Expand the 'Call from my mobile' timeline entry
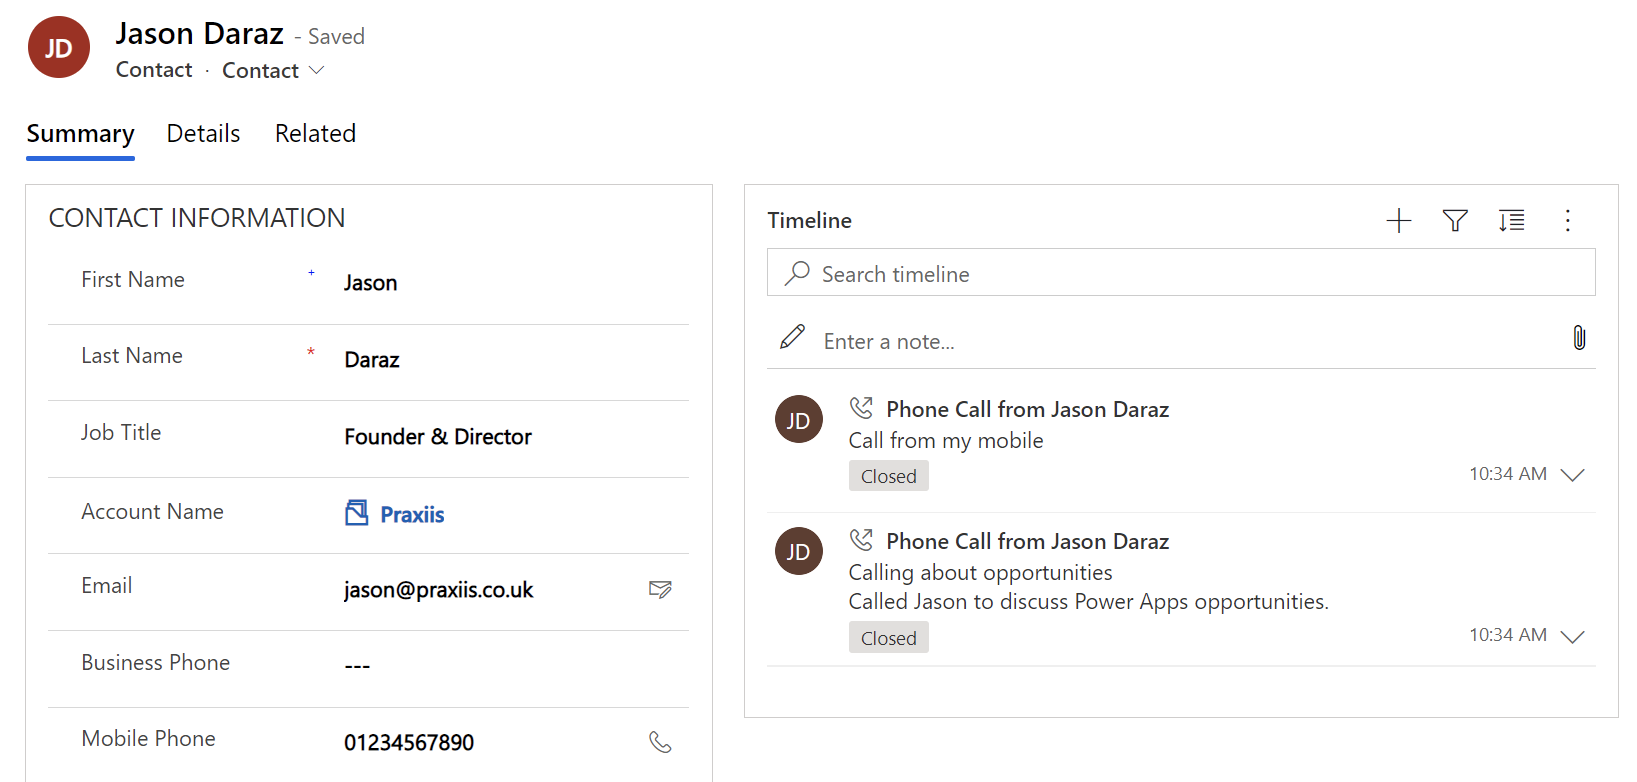 click(x=1573, y=475)
